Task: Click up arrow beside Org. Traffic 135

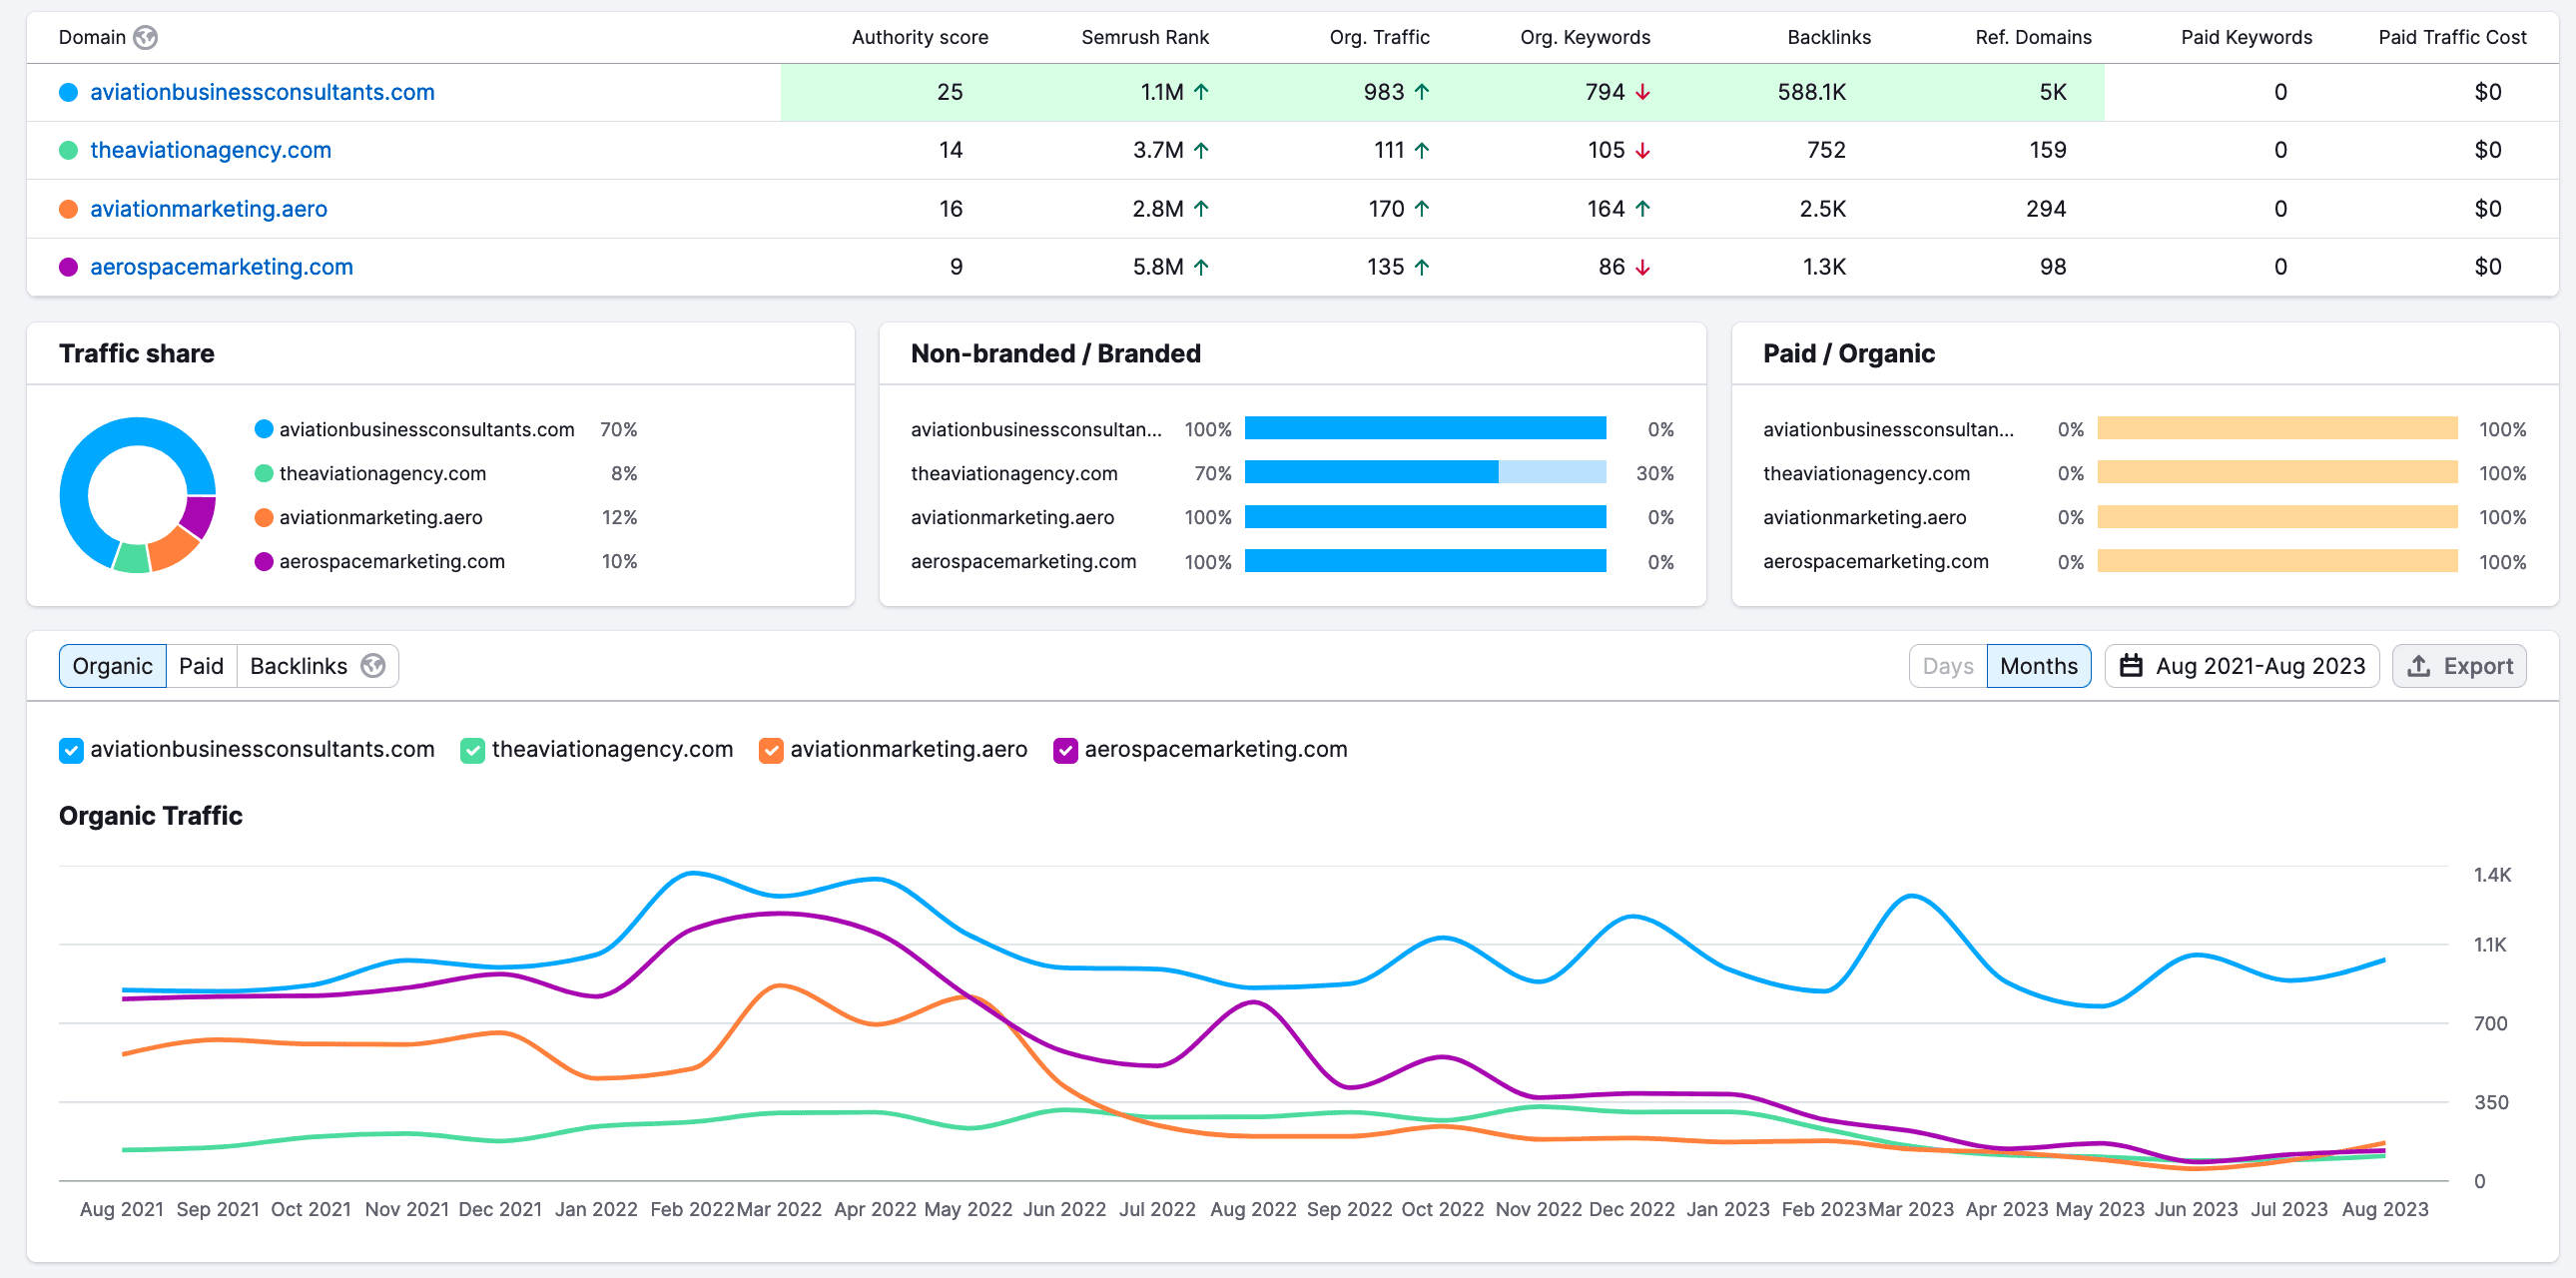Action: click(x=1422, y=267)
